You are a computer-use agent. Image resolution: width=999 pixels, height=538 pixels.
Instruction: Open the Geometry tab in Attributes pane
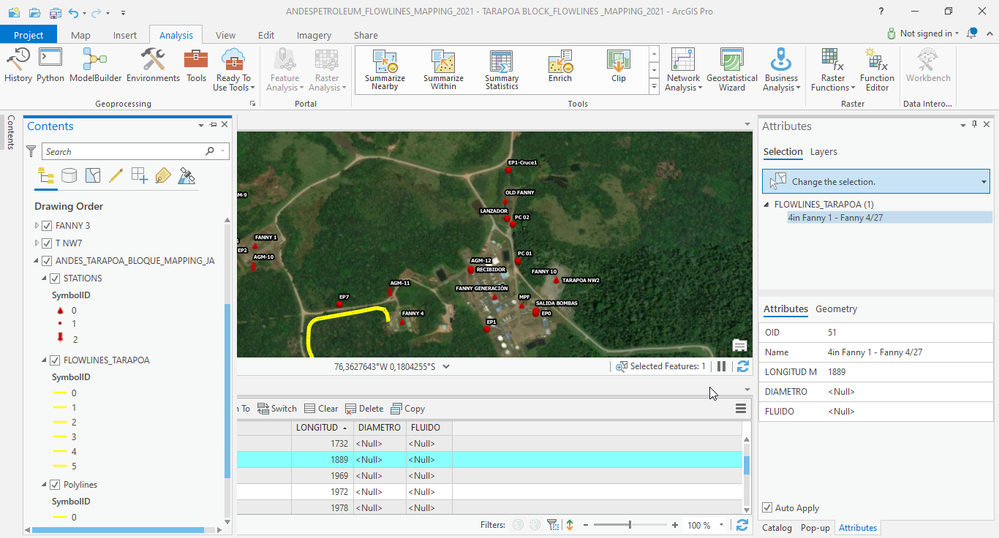836,309
